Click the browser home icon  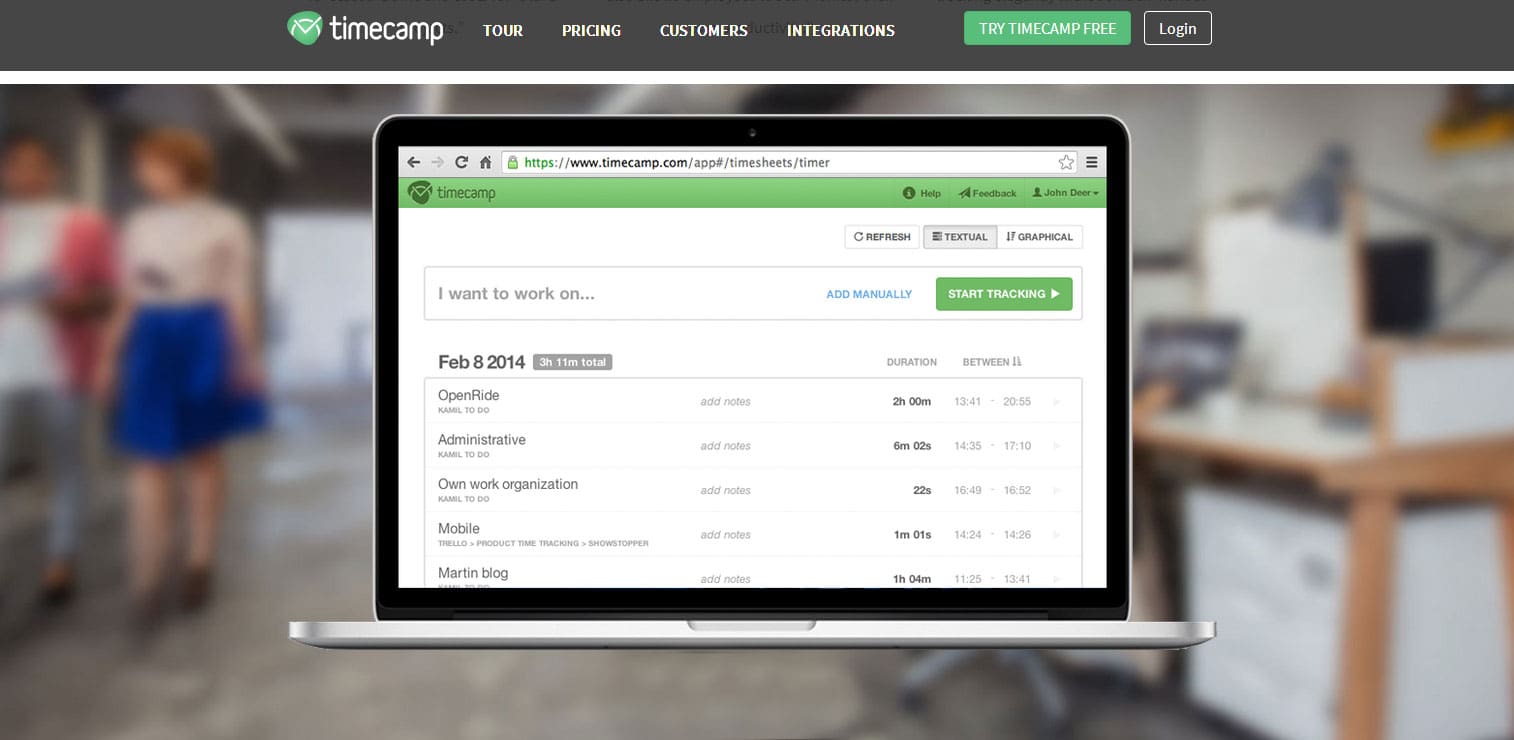point(485,162)
